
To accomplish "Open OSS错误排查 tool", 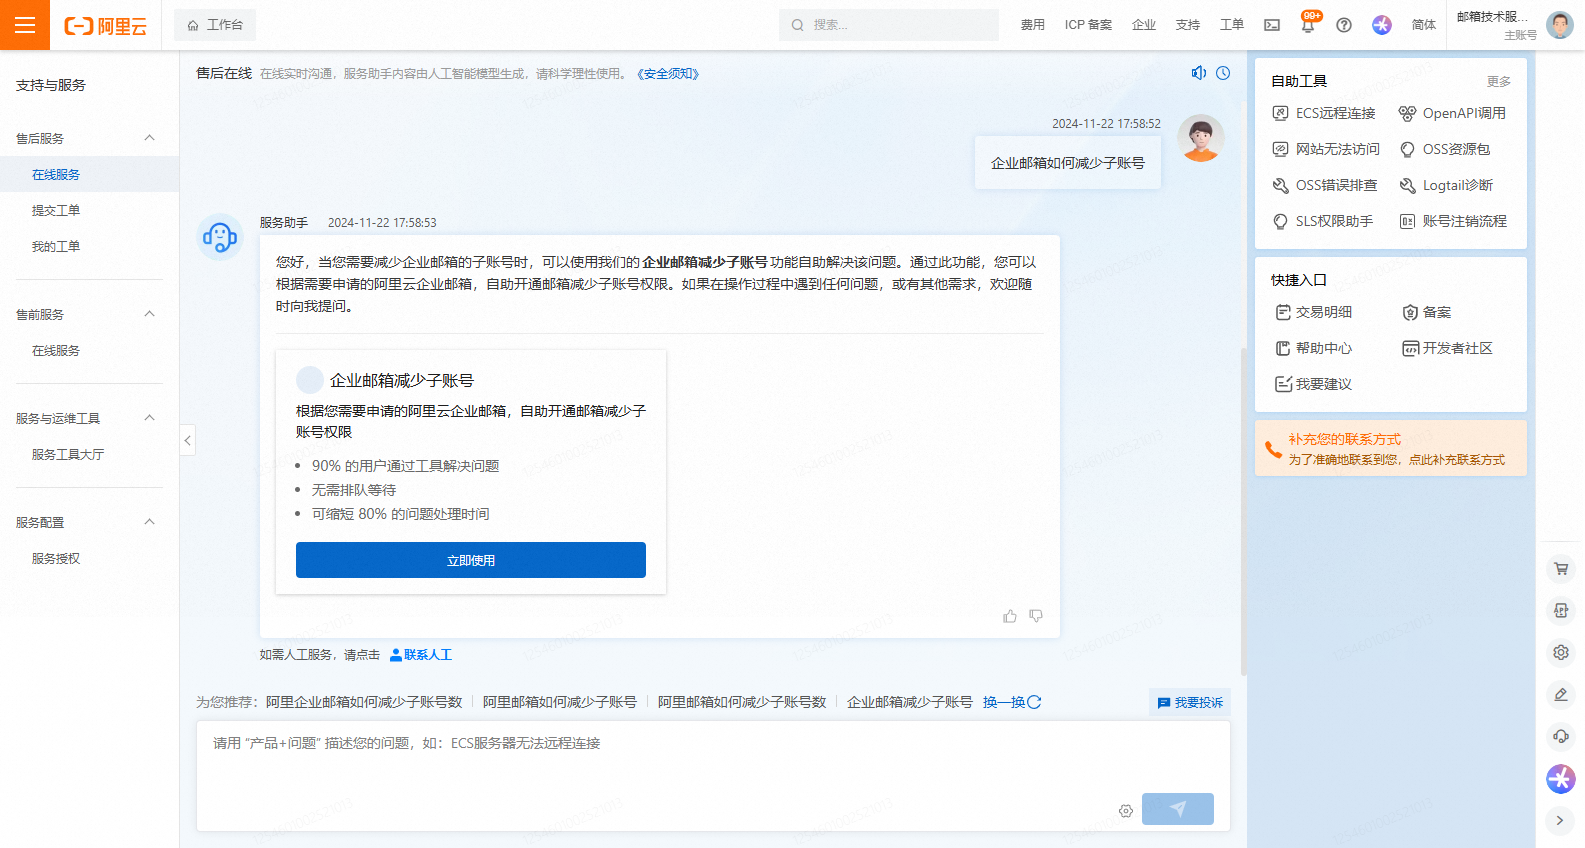I will pyautogui.click(x=1325, y=185).
